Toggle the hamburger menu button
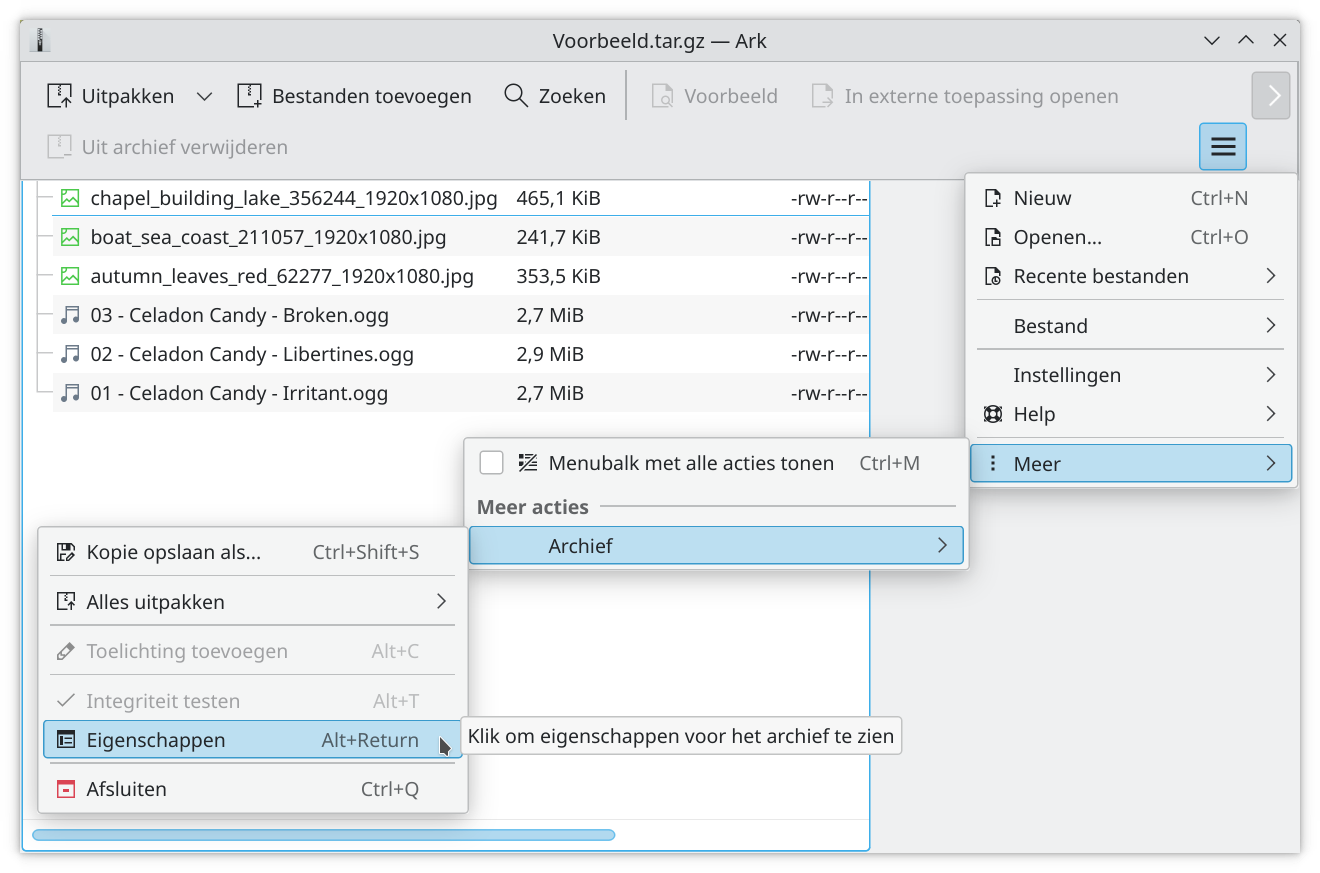Viewport: 1320px width, 873px height. [1223, 147]
